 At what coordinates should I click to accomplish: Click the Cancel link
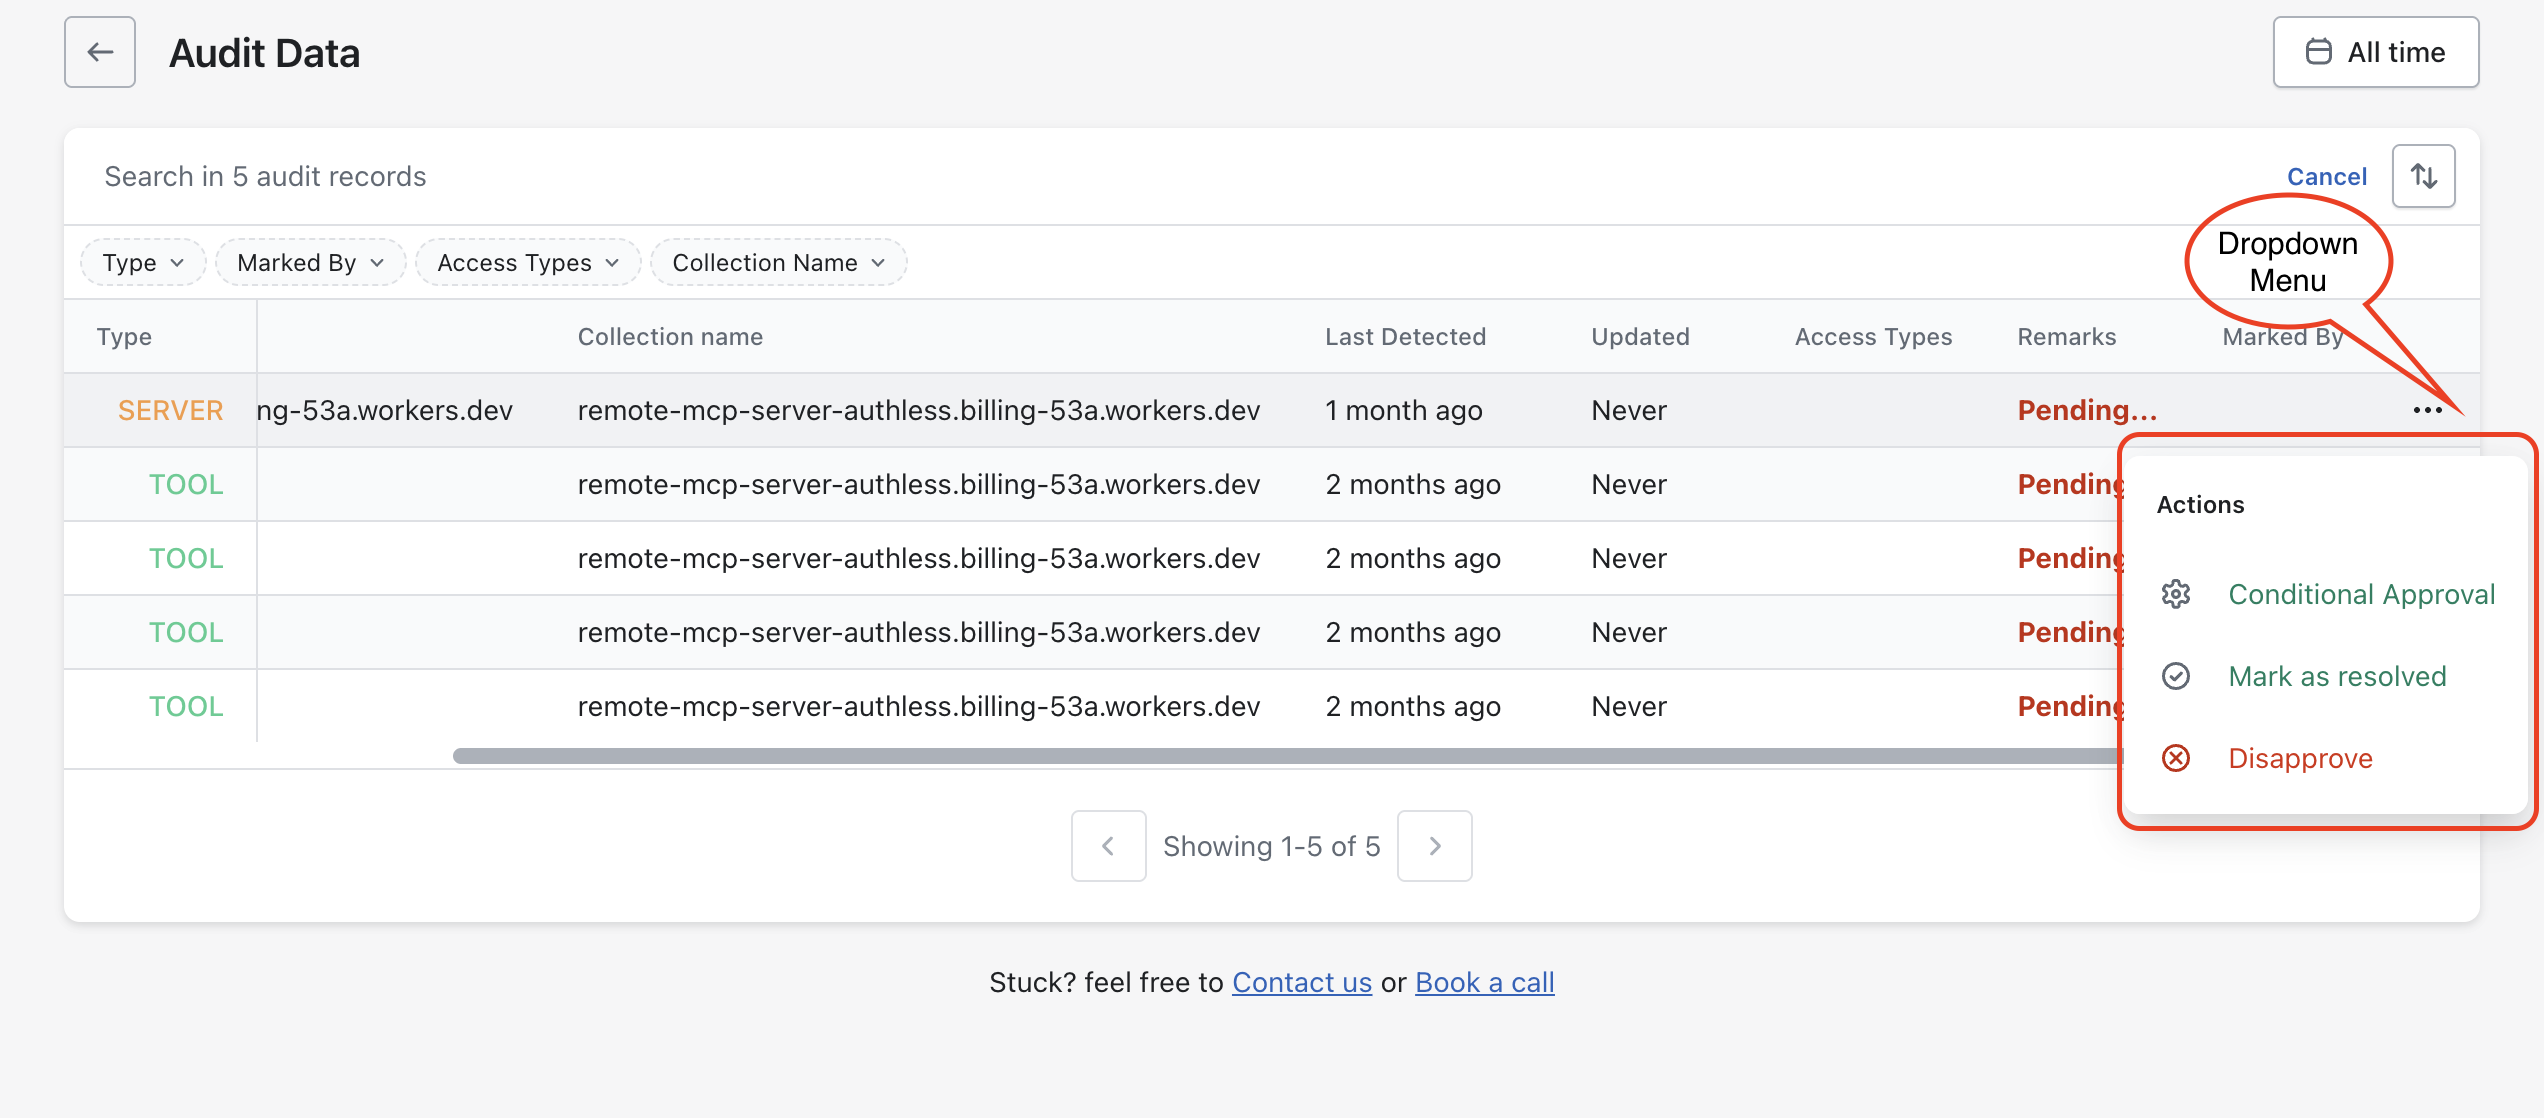click(2326, 177)
